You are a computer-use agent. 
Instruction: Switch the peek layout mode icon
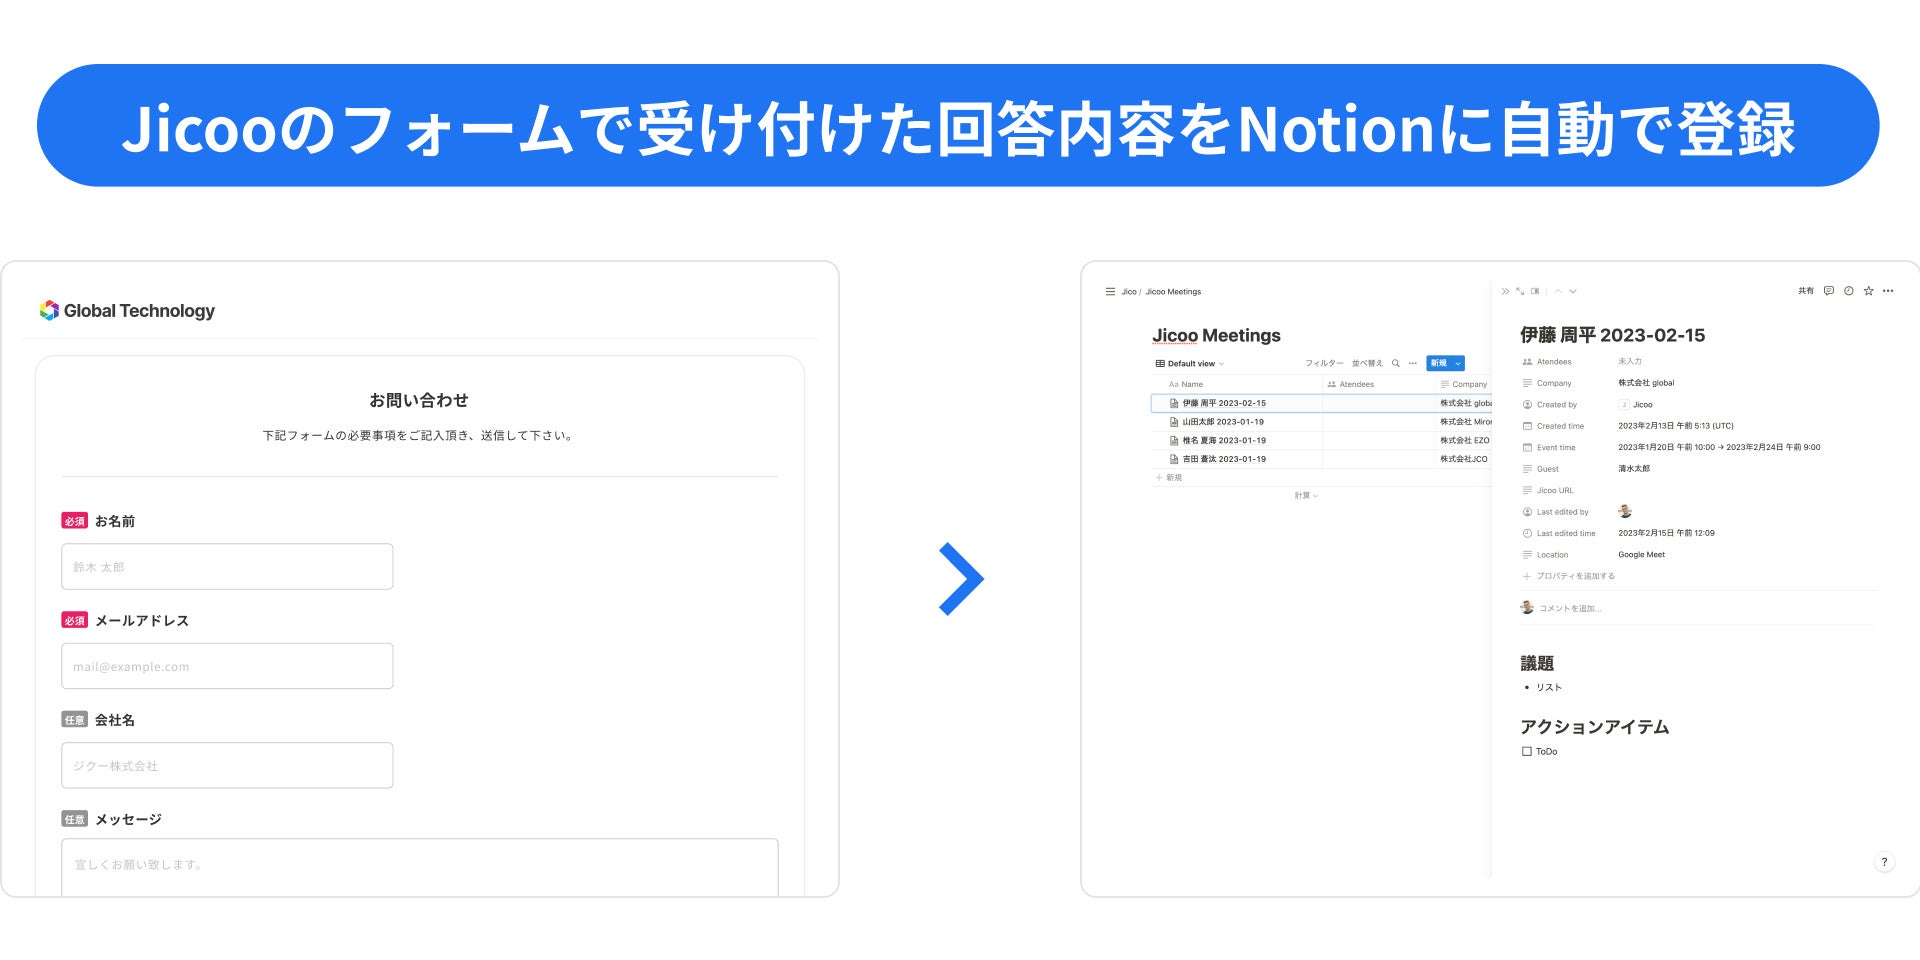click(1535, 291)
